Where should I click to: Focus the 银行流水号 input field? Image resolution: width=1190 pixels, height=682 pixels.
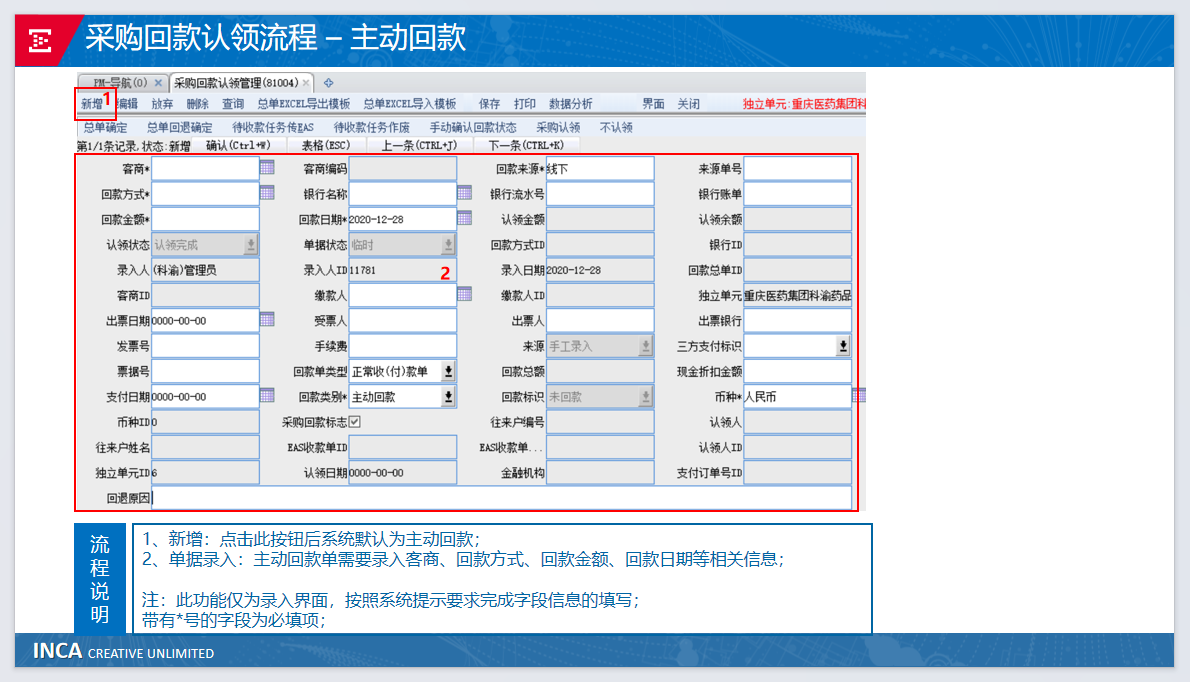click(600, 193)
